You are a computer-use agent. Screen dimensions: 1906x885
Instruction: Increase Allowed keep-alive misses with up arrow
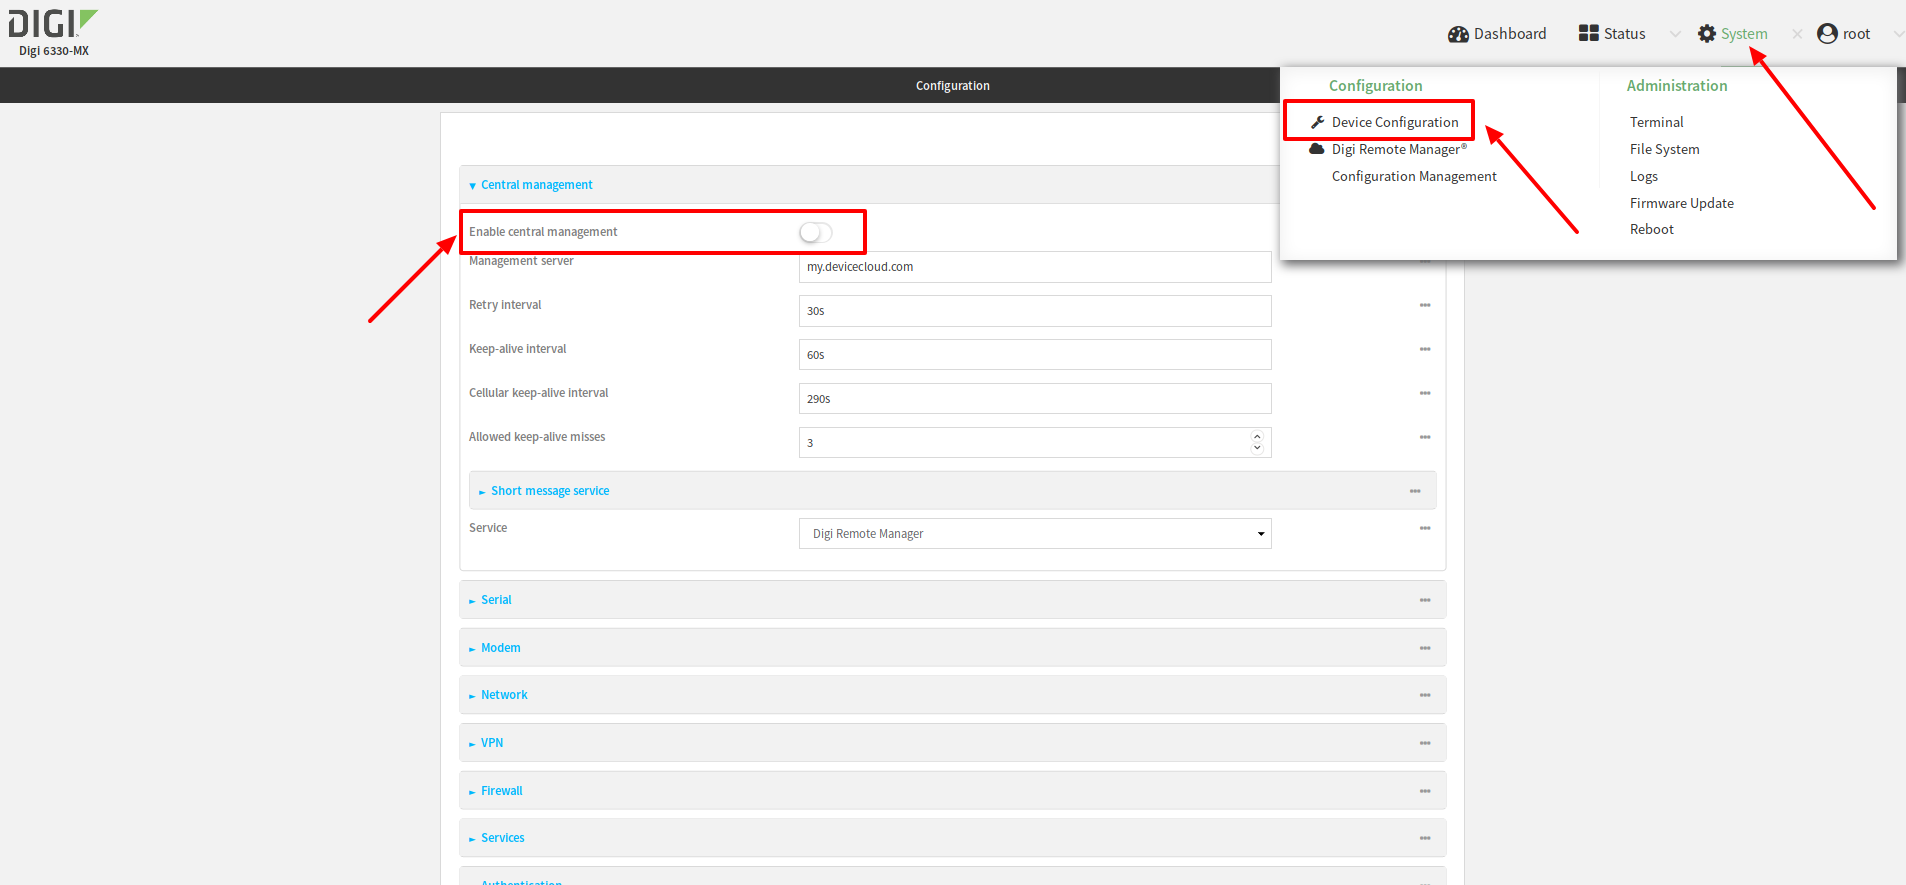point(1257,437)
